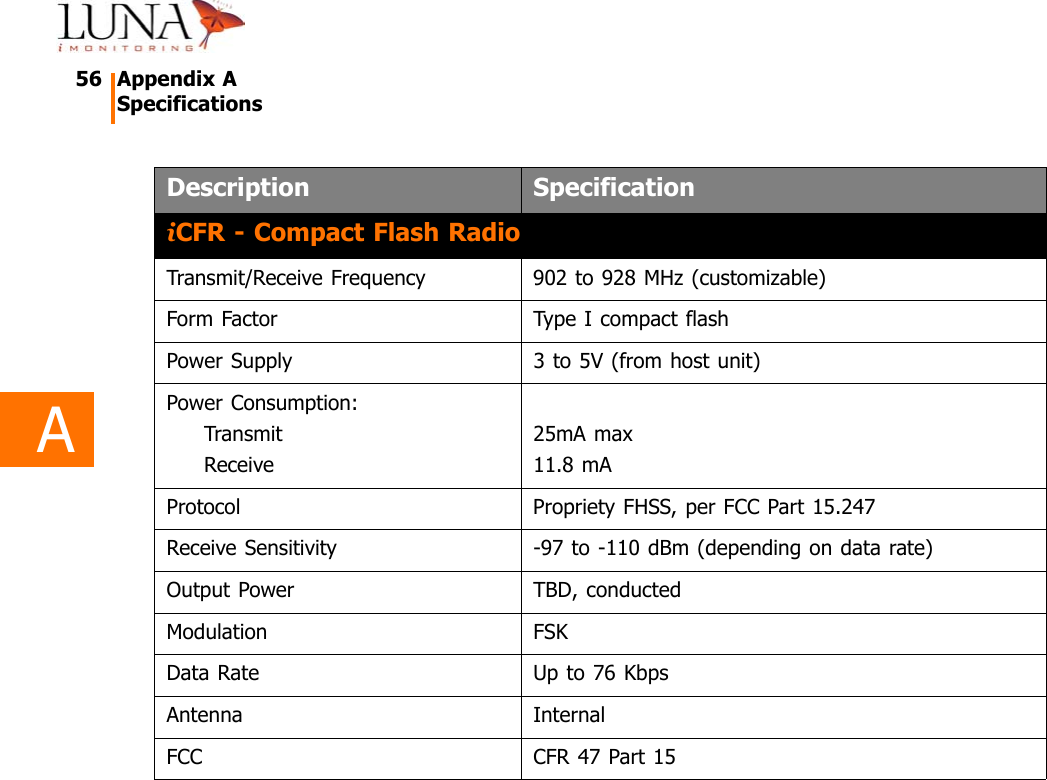Click the Description column header
1047x780 pixels.
point(238,188)
